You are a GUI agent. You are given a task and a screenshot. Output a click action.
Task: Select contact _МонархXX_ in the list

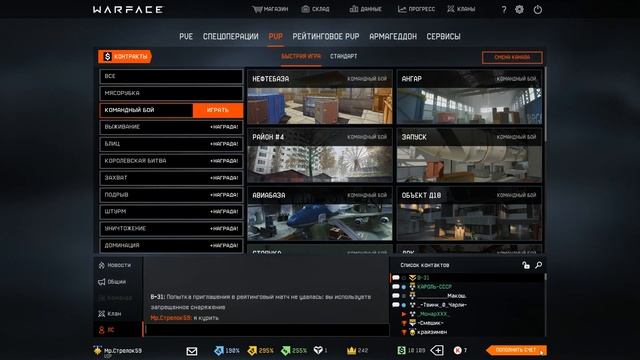pos(433,314)
